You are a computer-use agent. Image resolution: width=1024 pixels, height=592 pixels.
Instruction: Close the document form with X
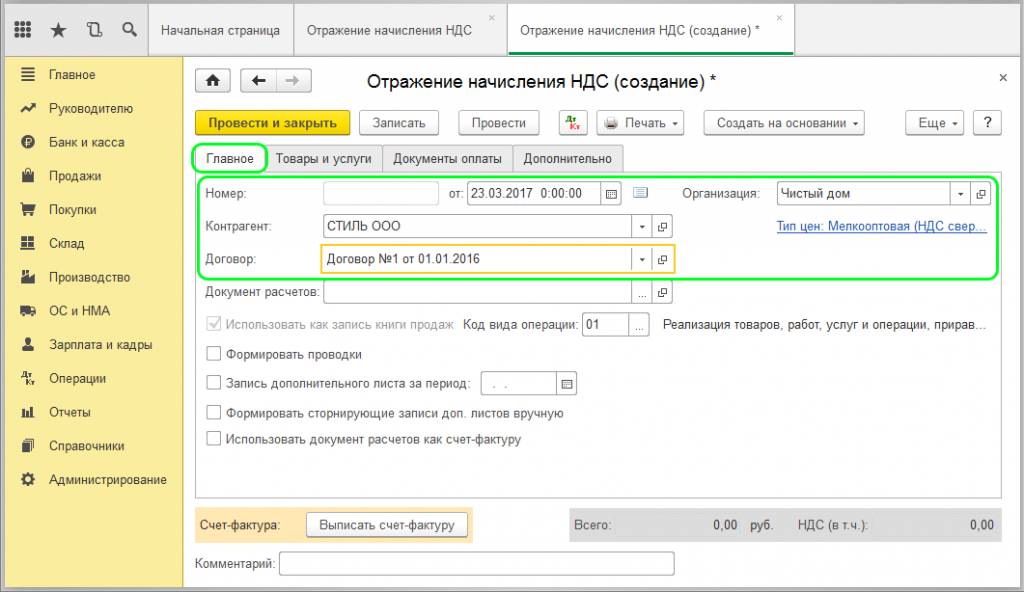1003,78
